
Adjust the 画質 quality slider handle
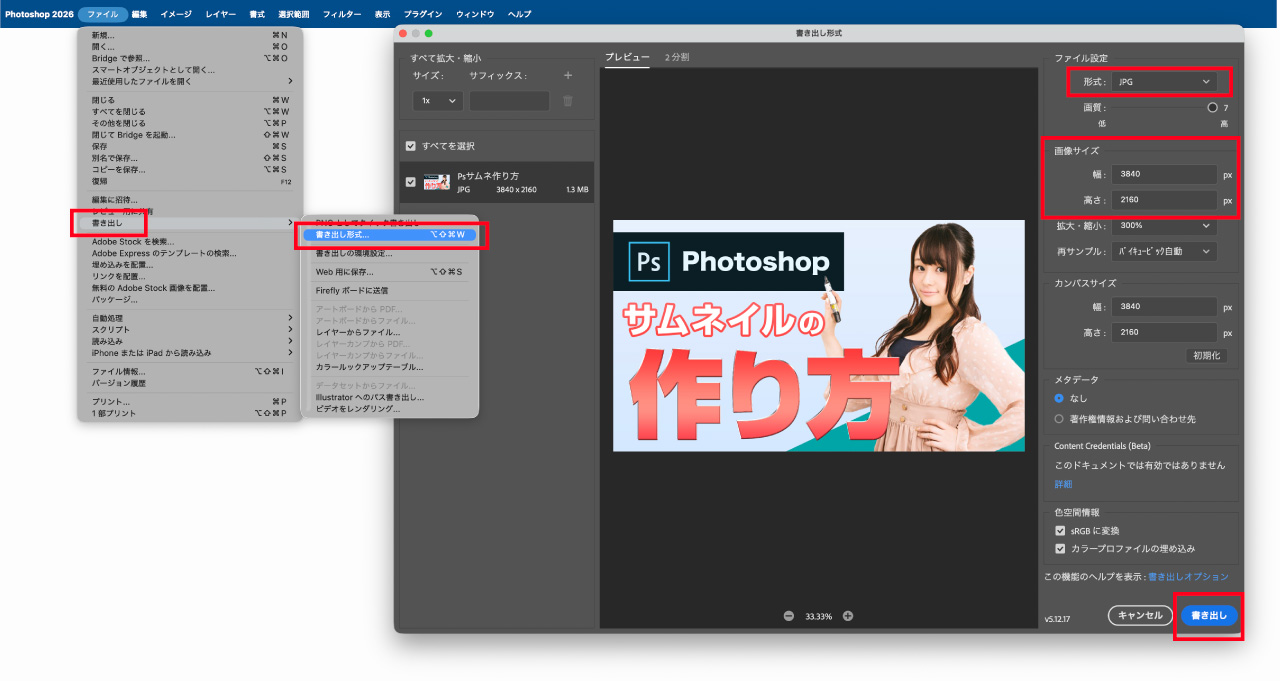[1212, 107]
